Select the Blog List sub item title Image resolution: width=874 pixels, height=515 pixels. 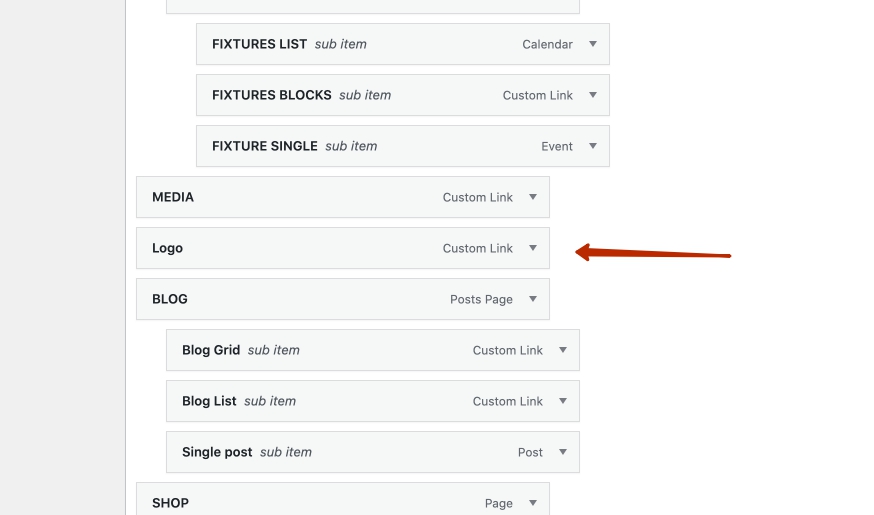[209, 401]
